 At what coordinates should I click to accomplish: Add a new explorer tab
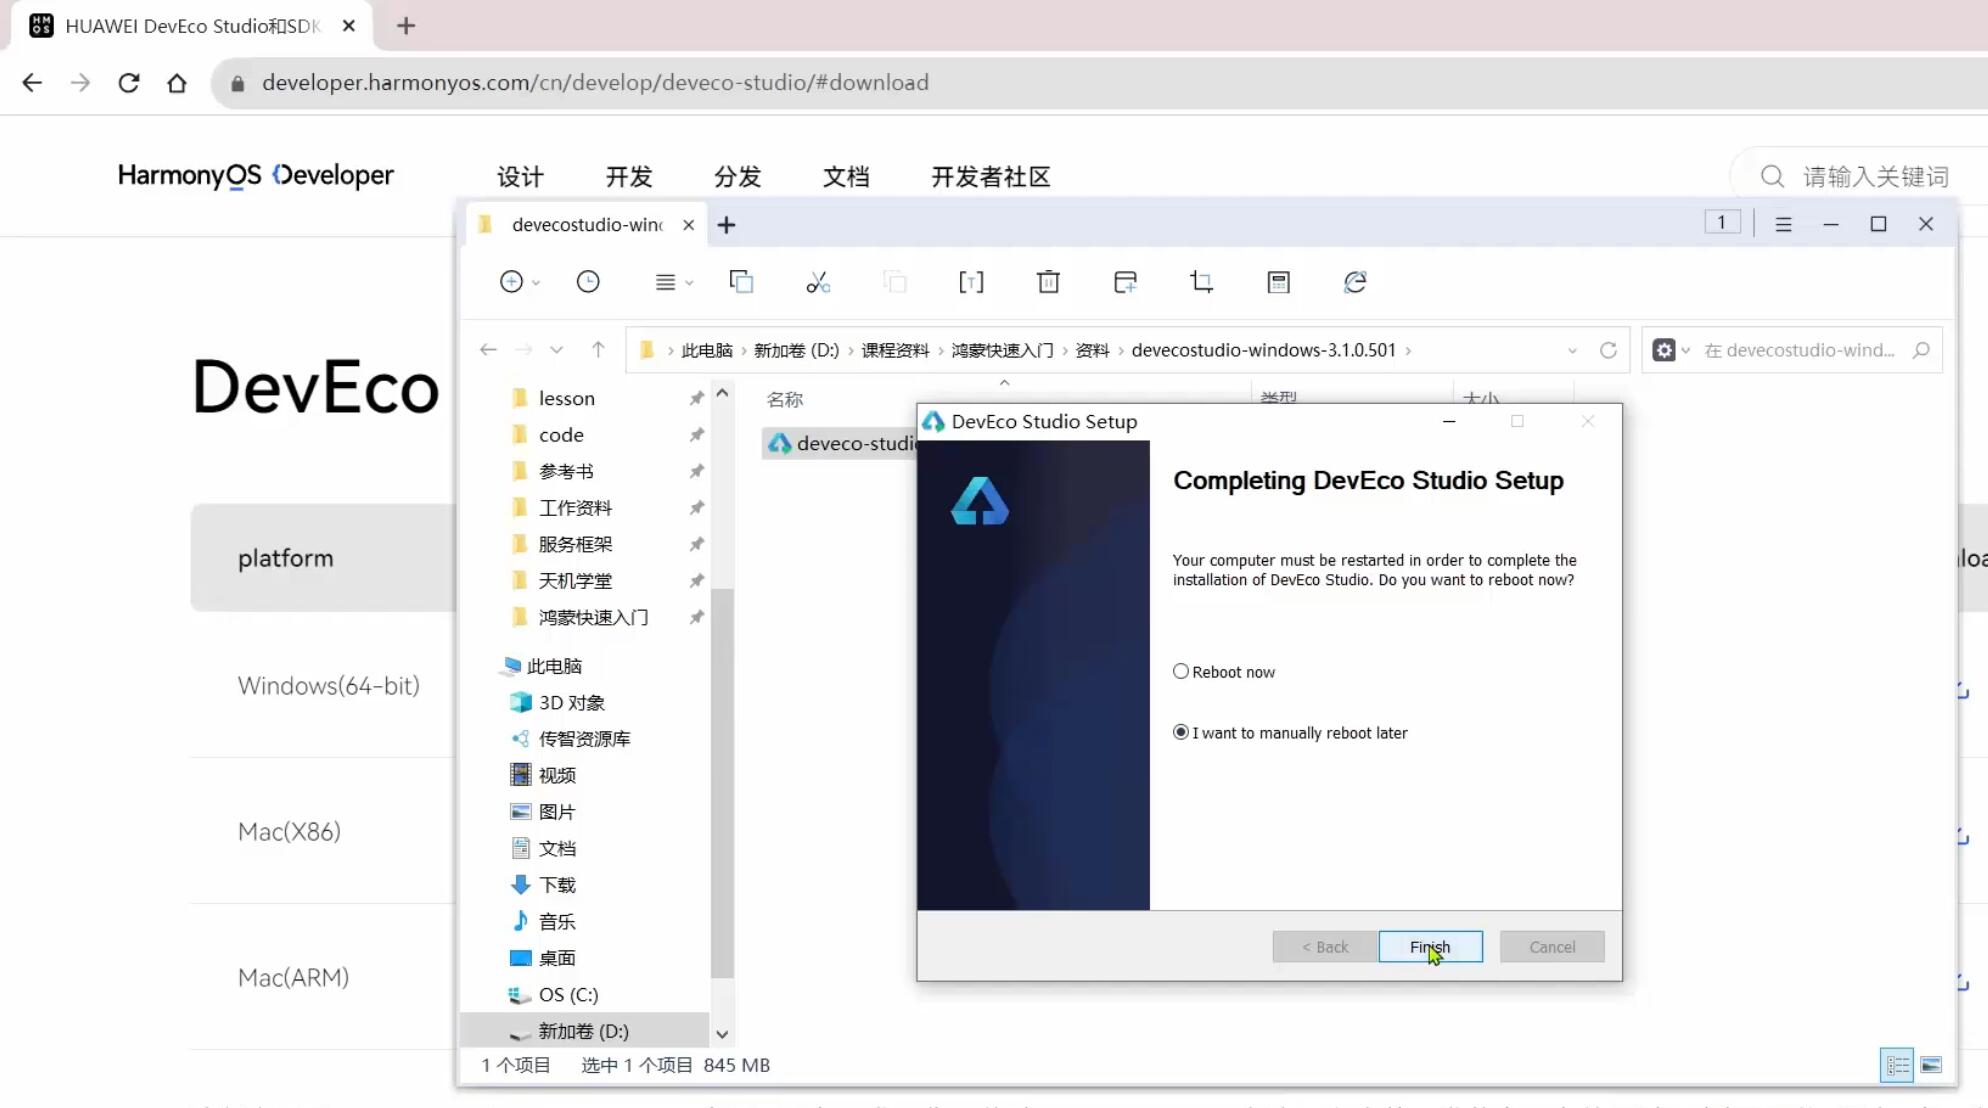point(727,225)
